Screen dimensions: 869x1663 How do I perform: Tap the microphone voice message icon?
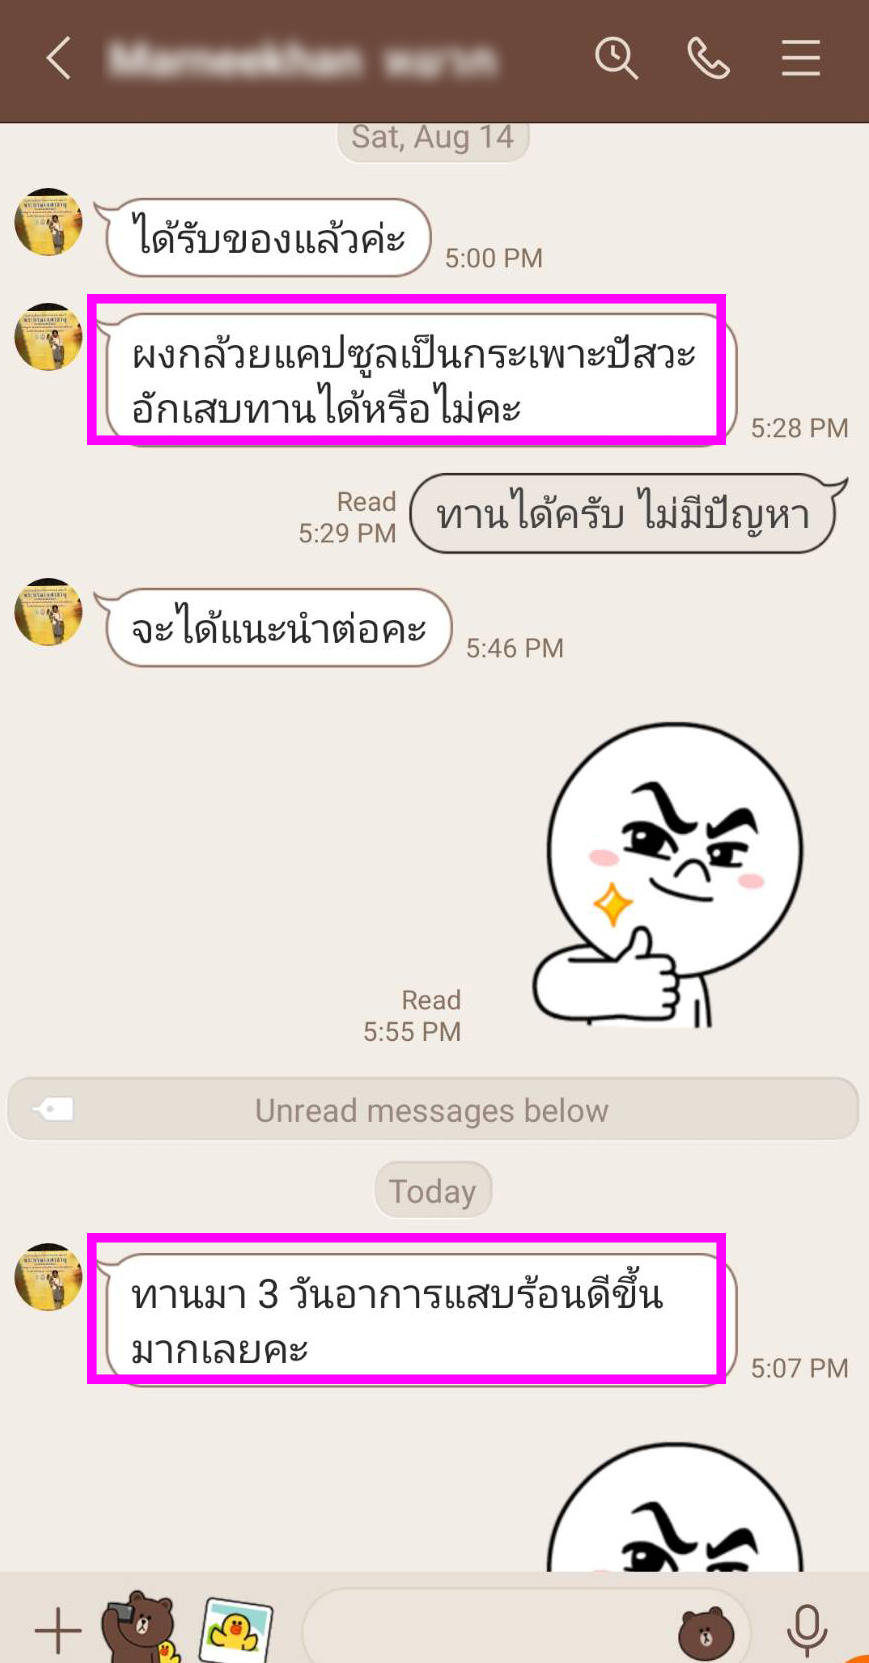[806, 1631]
